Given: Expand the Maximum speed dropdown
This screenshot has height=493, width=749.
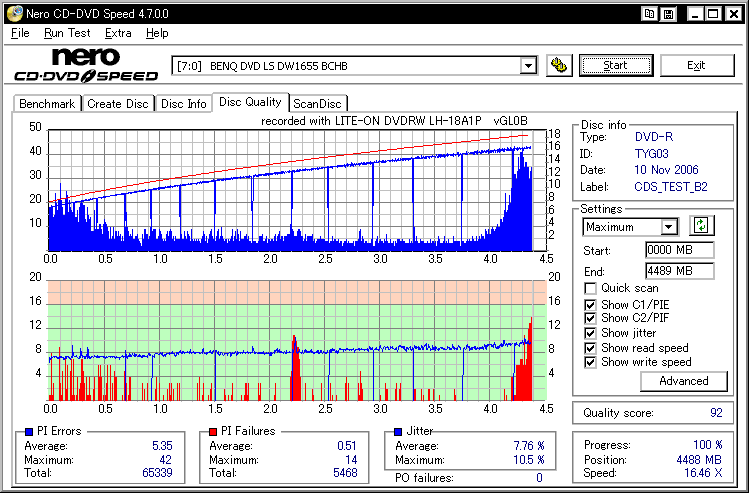Looking at the screenshot, I should 669,227.
